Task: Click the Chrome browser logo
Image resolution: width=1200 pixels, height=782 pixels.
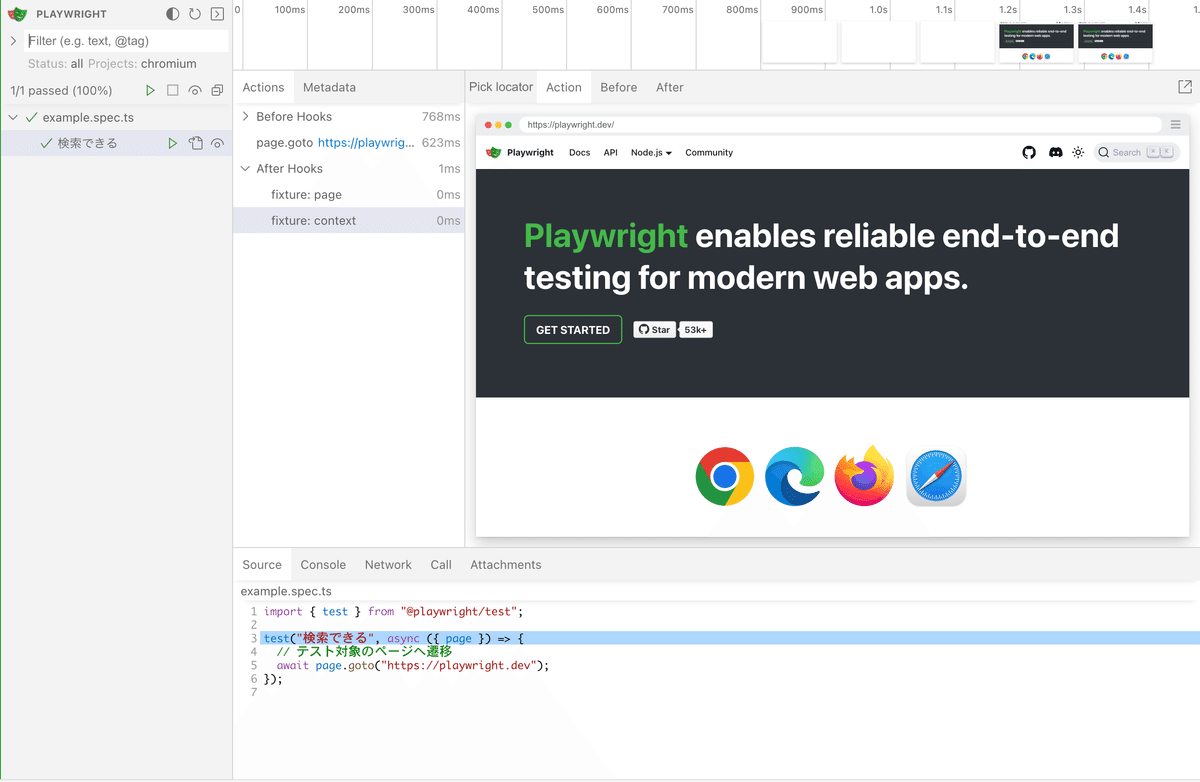Action: click(x=725, y=476)
